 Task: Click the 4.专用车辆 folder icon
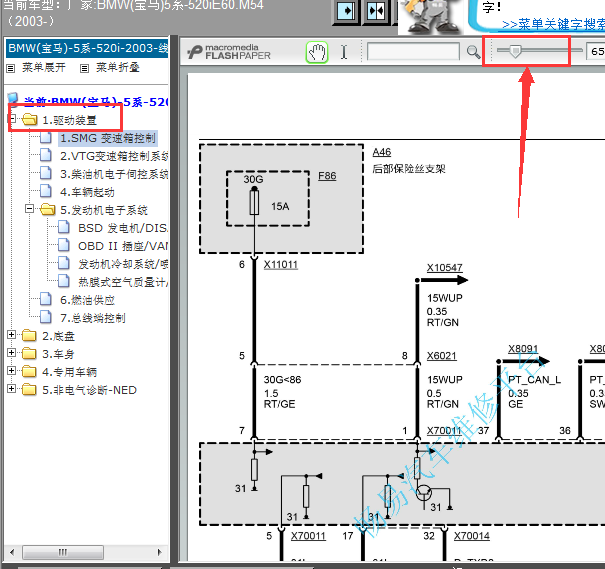coord(29,371)
